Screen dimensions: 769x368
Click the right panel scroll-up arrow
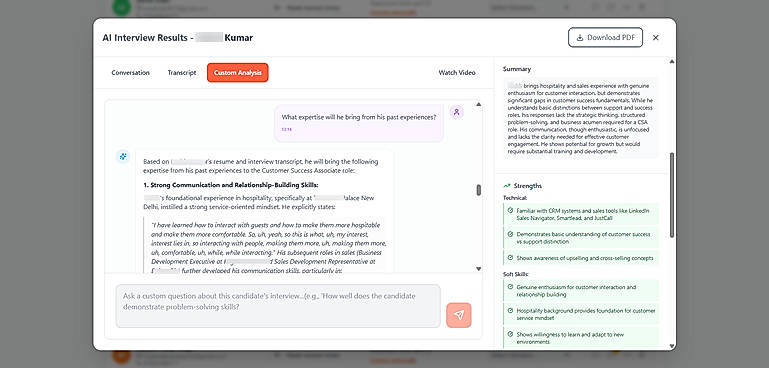[672, 61]
